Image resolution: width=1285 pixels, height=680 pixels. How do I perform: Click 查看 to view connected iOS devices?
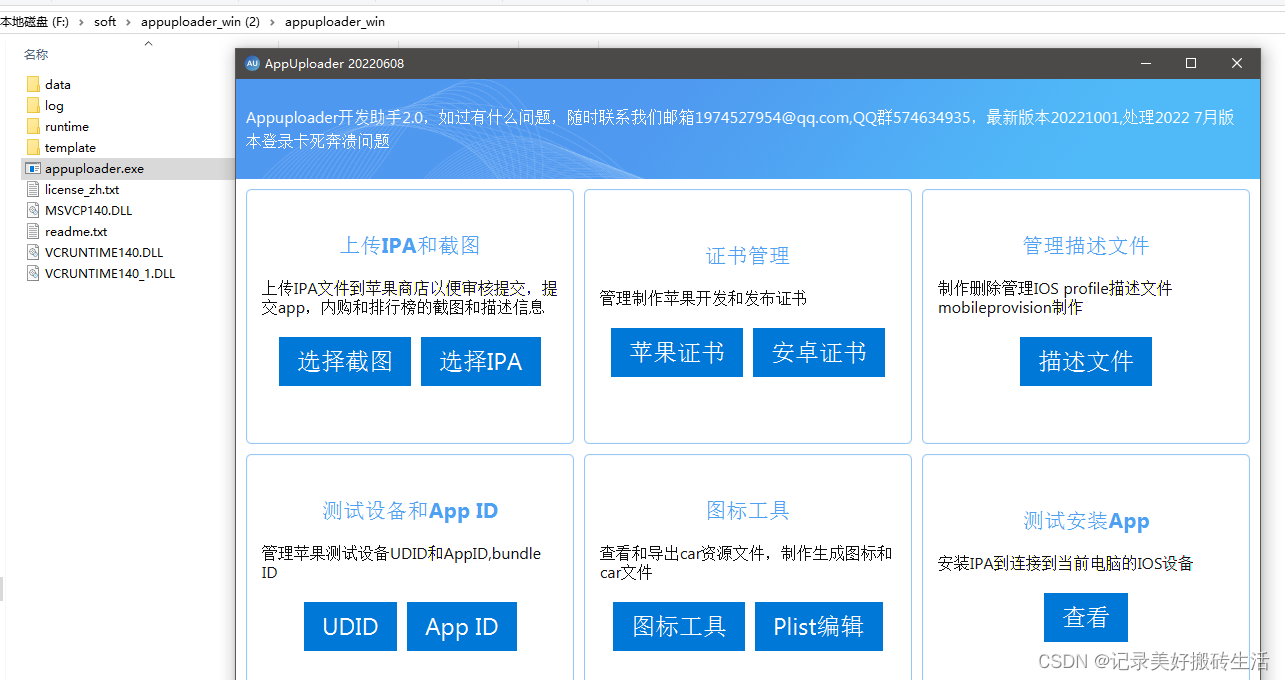point(1086,618)
